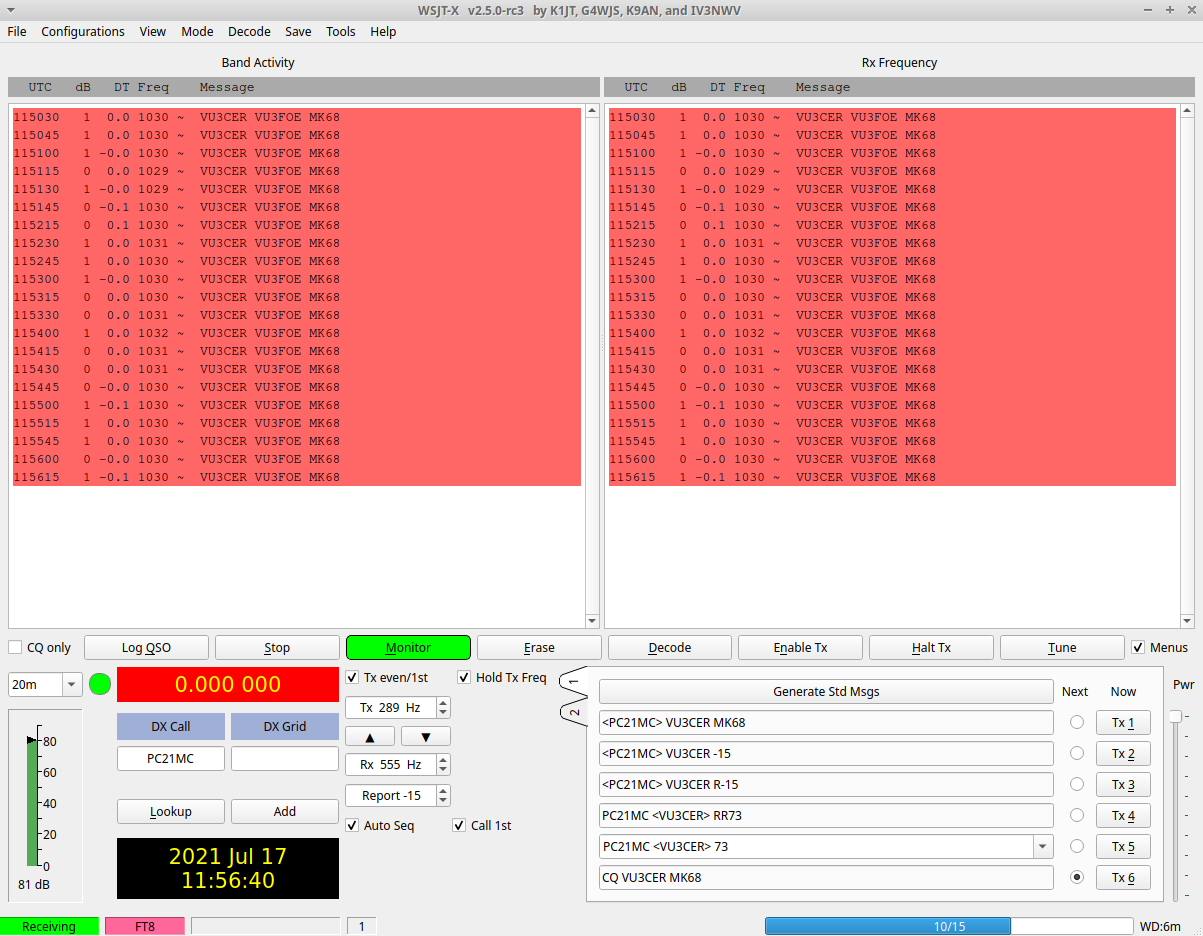Open the Save menu
This screenshot has width=1203, height=936.
click(298, 31)
